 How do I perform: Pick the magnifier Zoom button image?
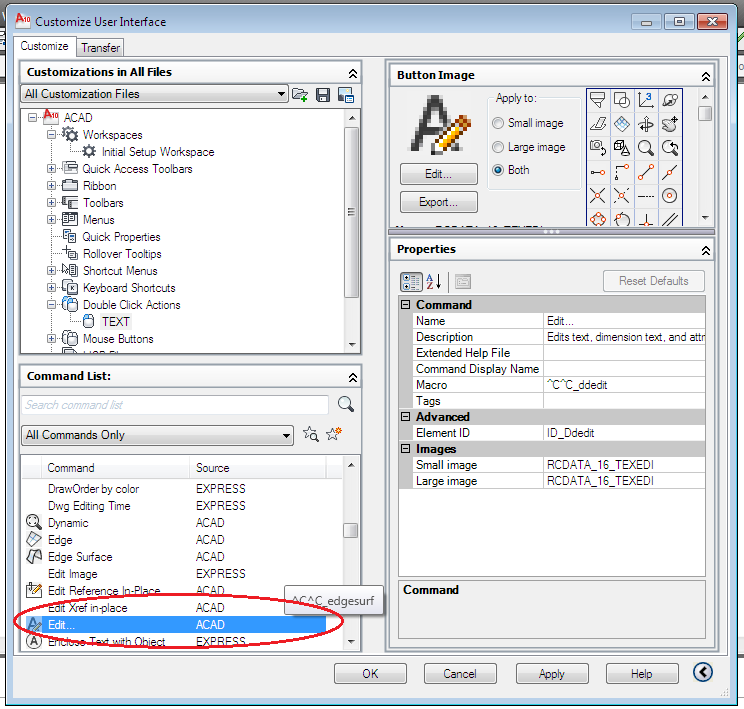point(645,148)
